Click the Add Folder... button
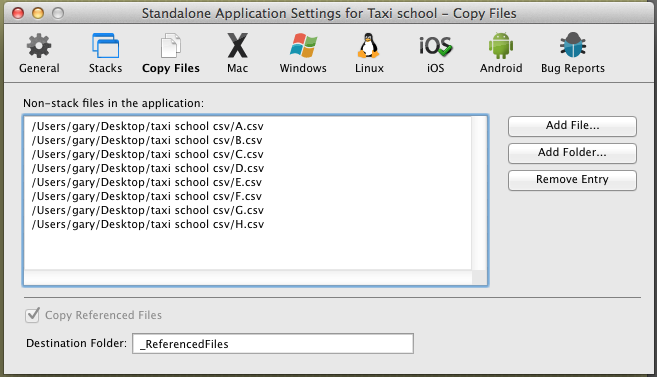 572,153
